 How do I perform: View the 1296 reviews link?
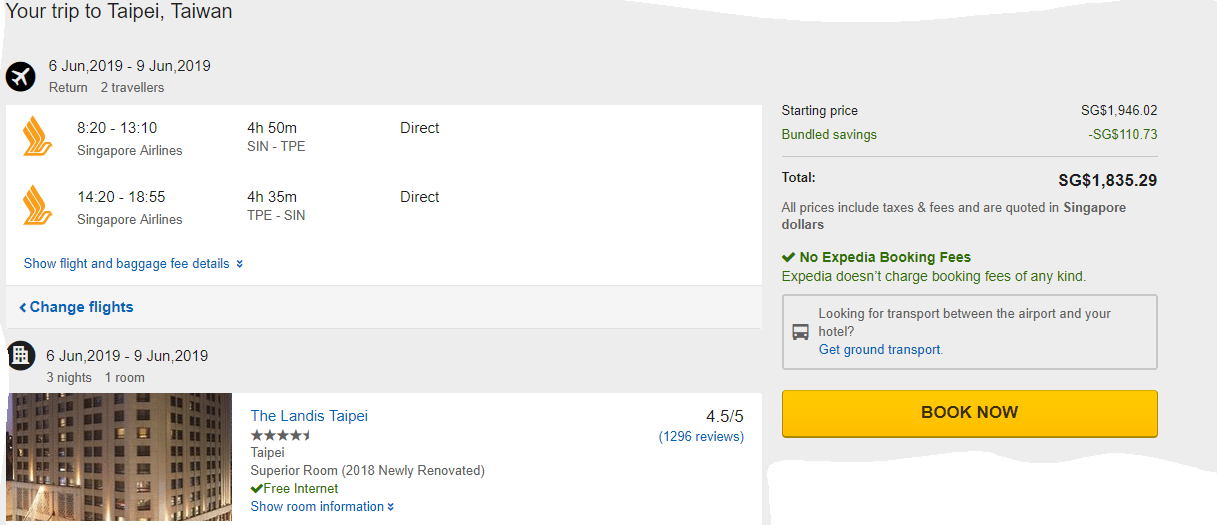(x=701, y=437)
